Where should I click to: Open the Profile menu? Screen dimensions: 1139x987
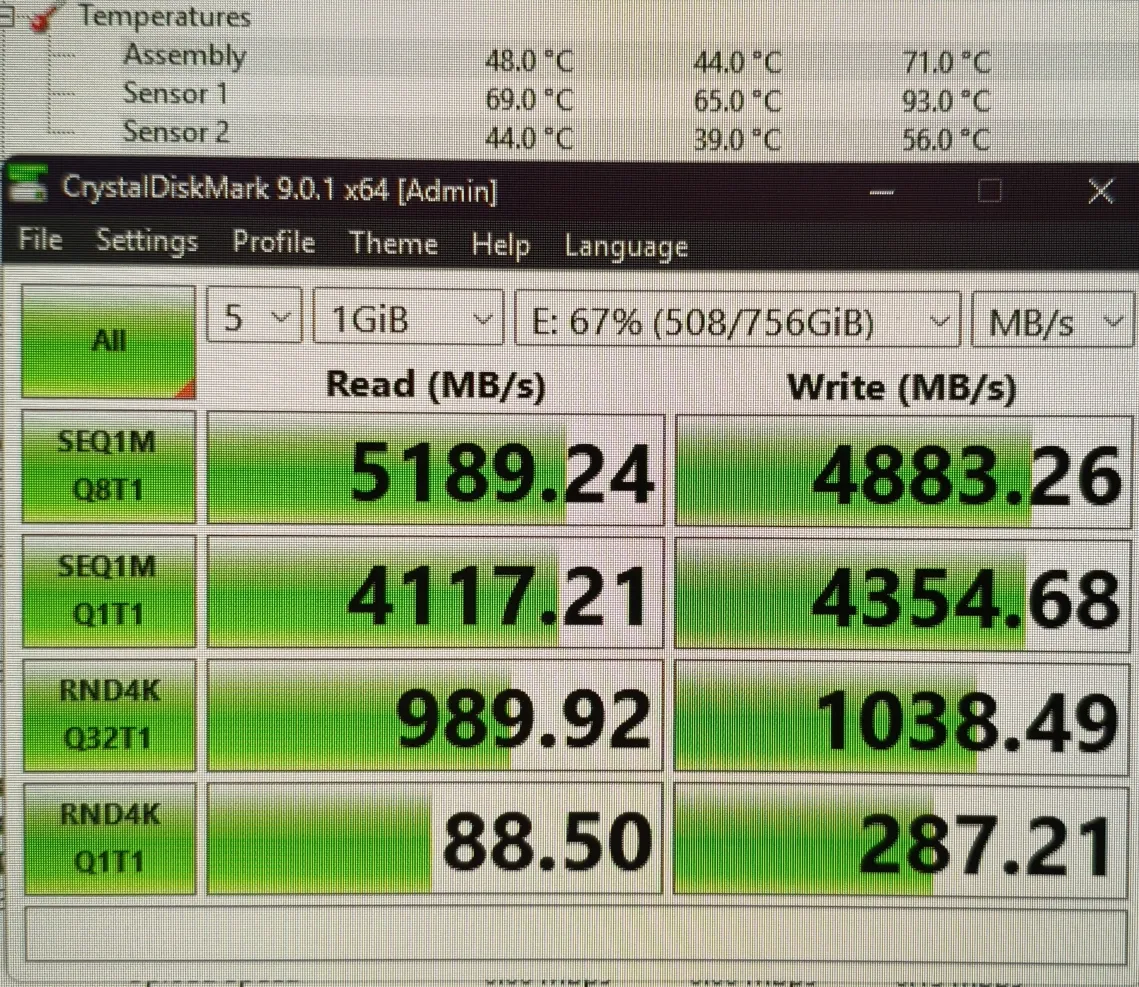pyautogui.click(x=273, y=243)
